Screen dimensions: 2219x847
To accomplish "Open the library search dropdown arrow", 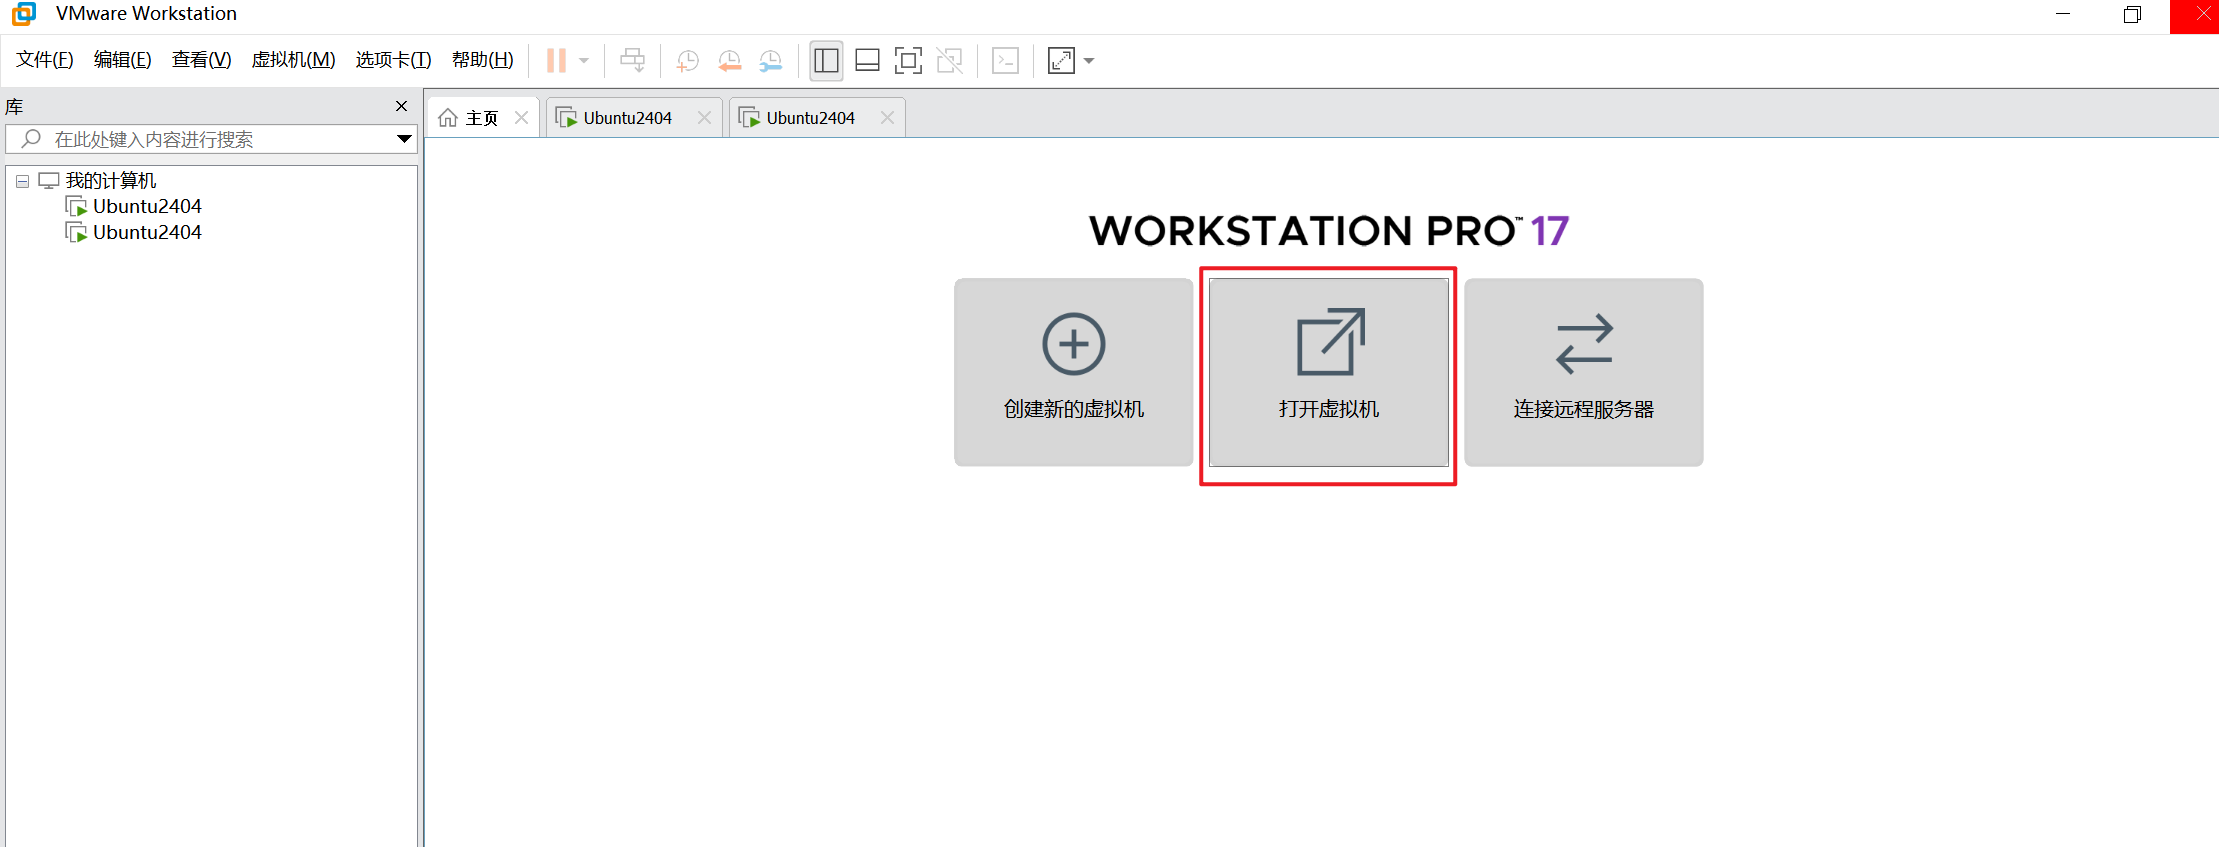I will click(404, 139).
